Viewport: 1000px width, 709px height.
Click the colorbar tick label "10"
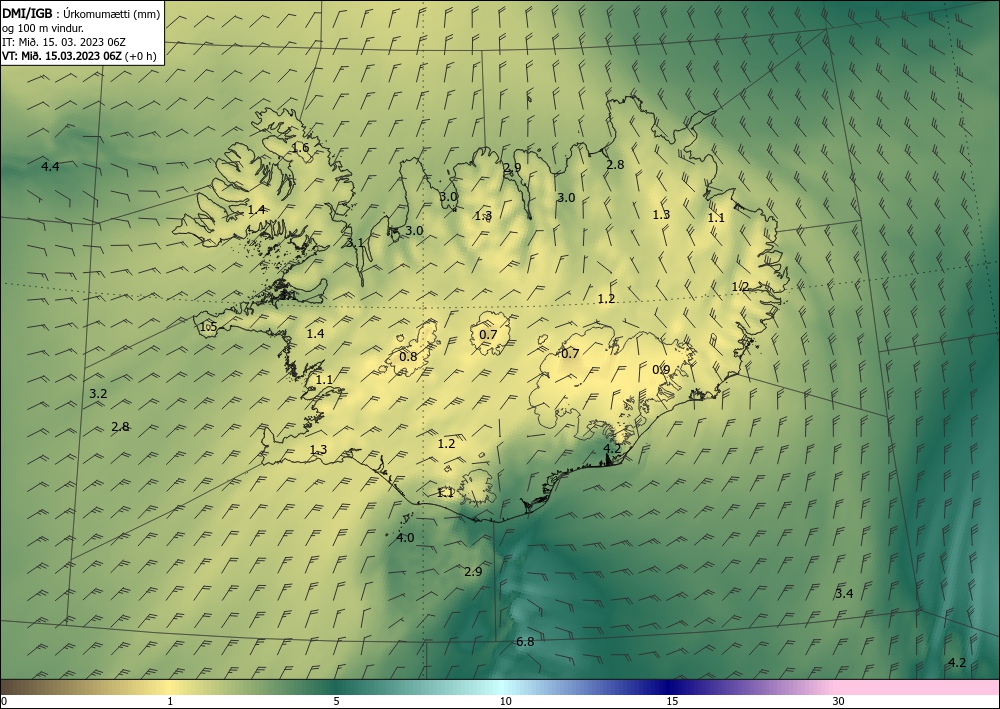tap(506, 702)
